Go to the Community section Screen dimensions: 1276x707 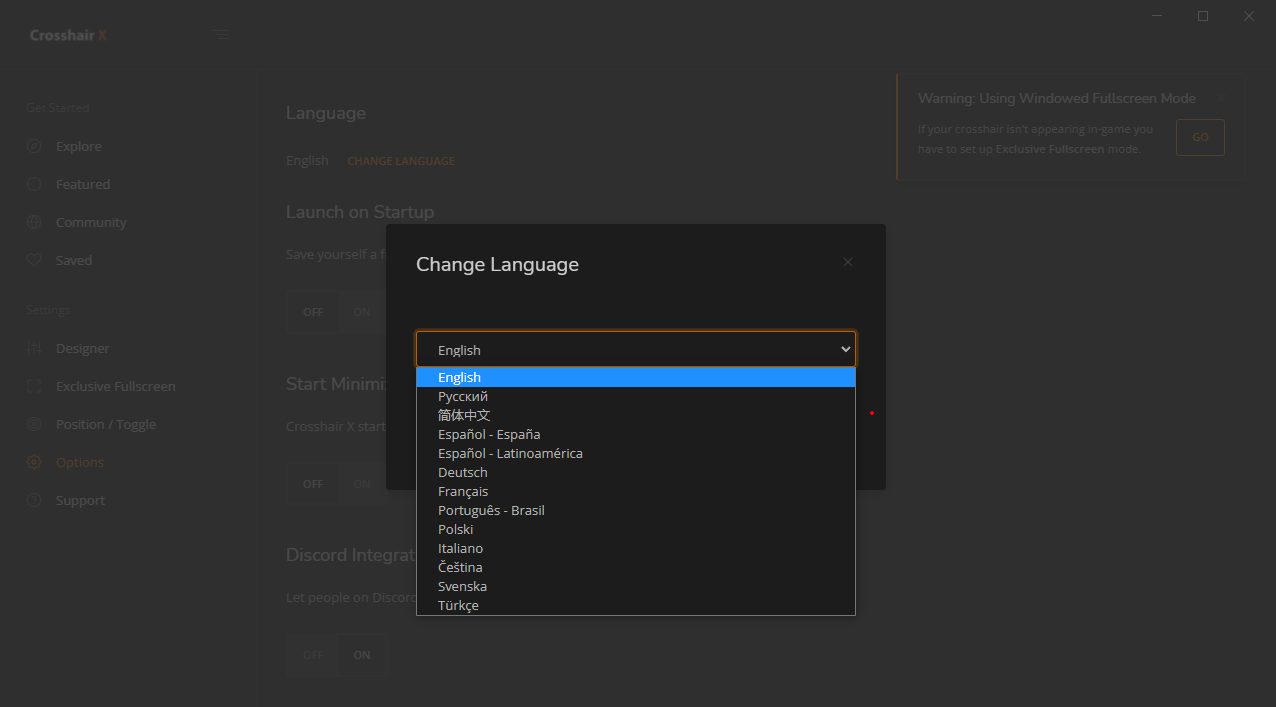click(91, 222)
